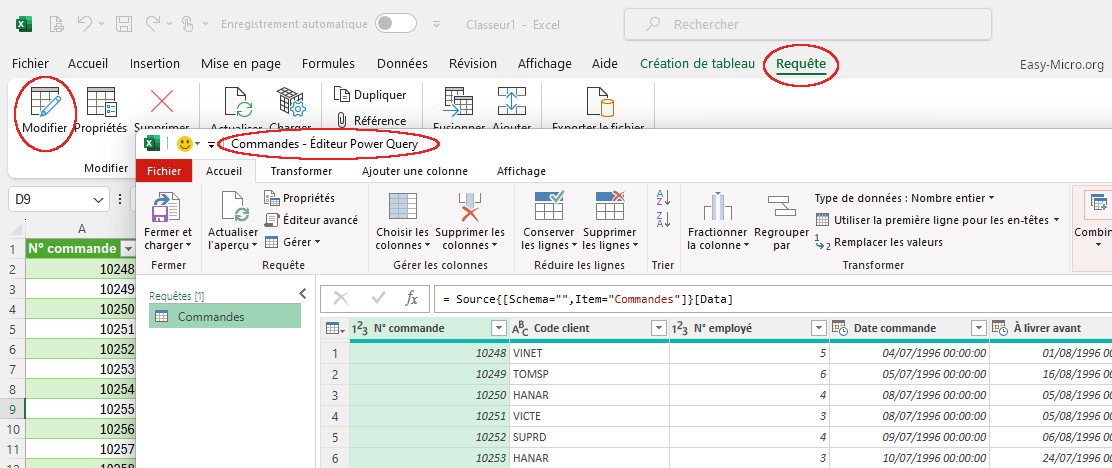Select column A header in Excel

[82, 228]
